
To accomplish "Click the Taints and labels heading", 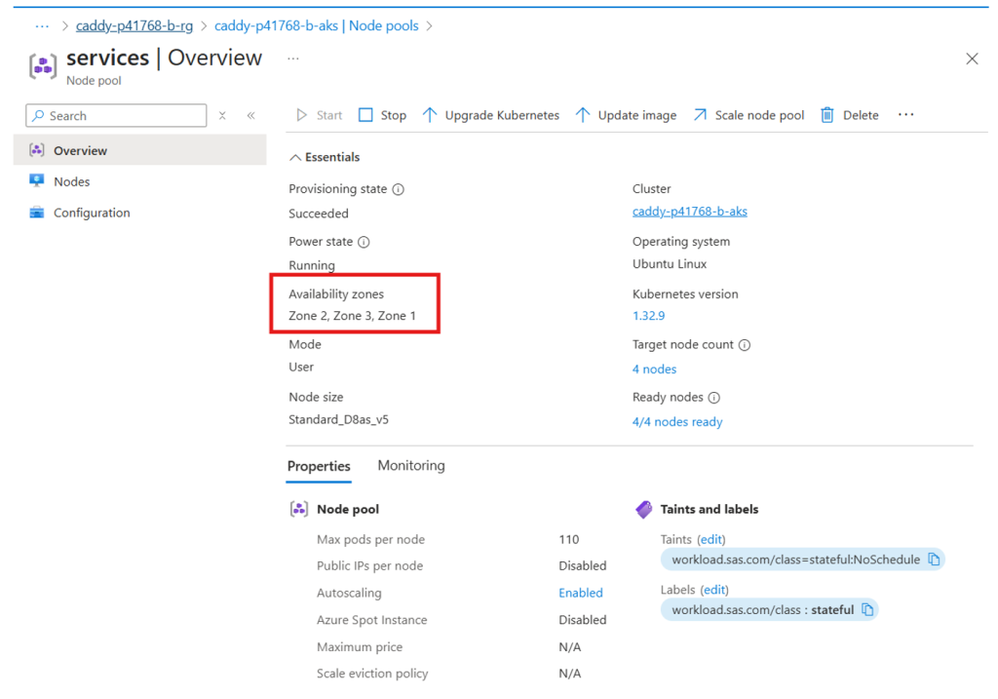I will 709,509.
